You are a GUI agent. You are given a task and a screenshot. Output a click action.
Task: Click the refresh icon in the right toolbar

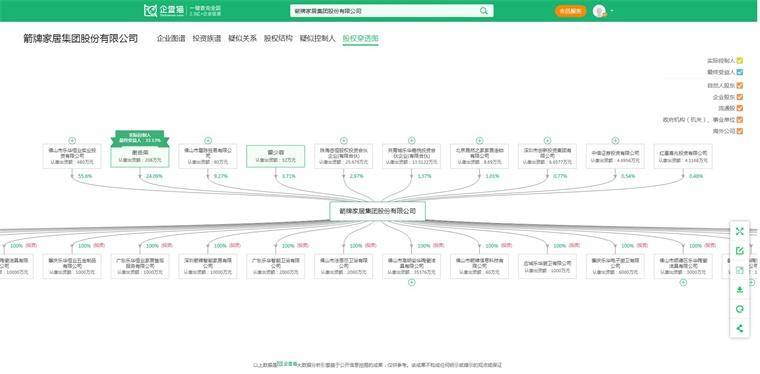click(x=740, y=309)
